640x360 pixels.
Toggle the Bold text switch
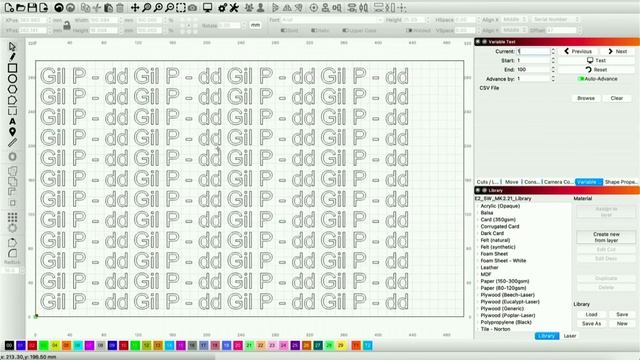point(283,30)
